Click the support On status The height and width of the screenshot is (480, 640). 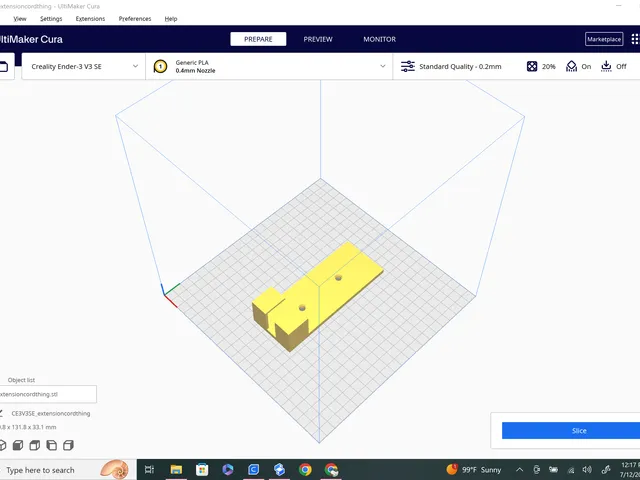click(x=586, y=67)
